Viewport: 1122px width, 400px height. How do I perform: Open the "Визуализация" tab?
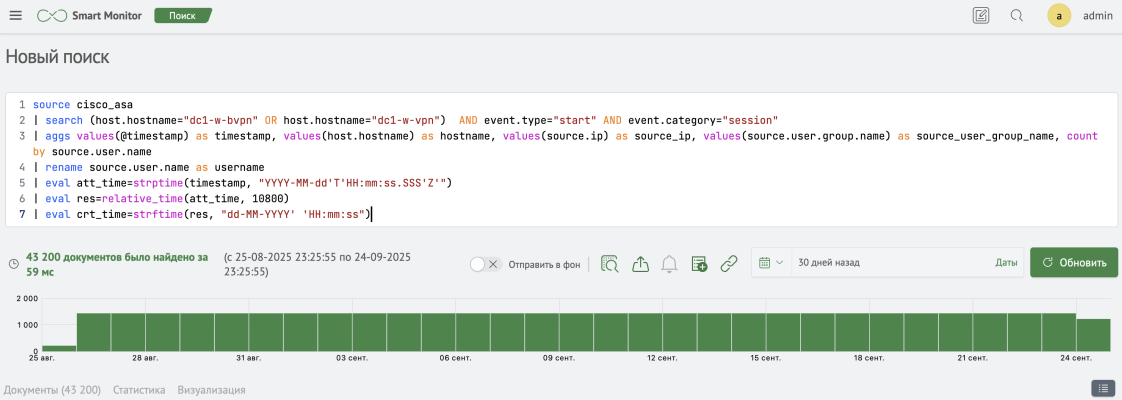[211, 390]
